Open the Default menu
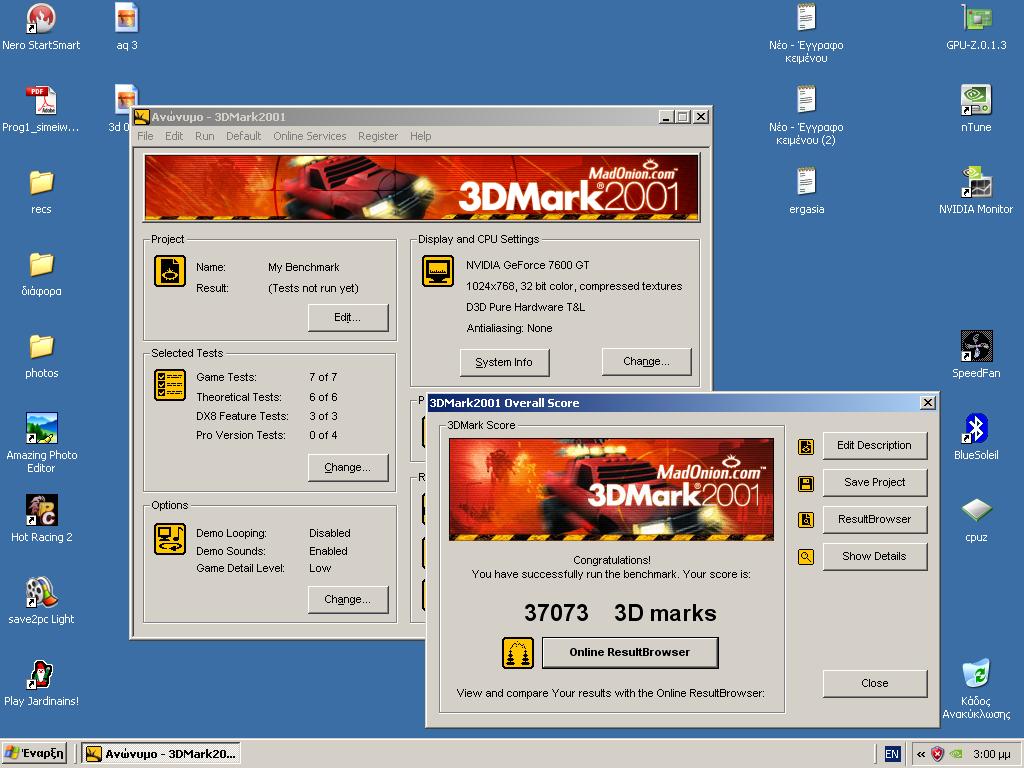This screenshot has height=768, width=1024. coord(244,136)
